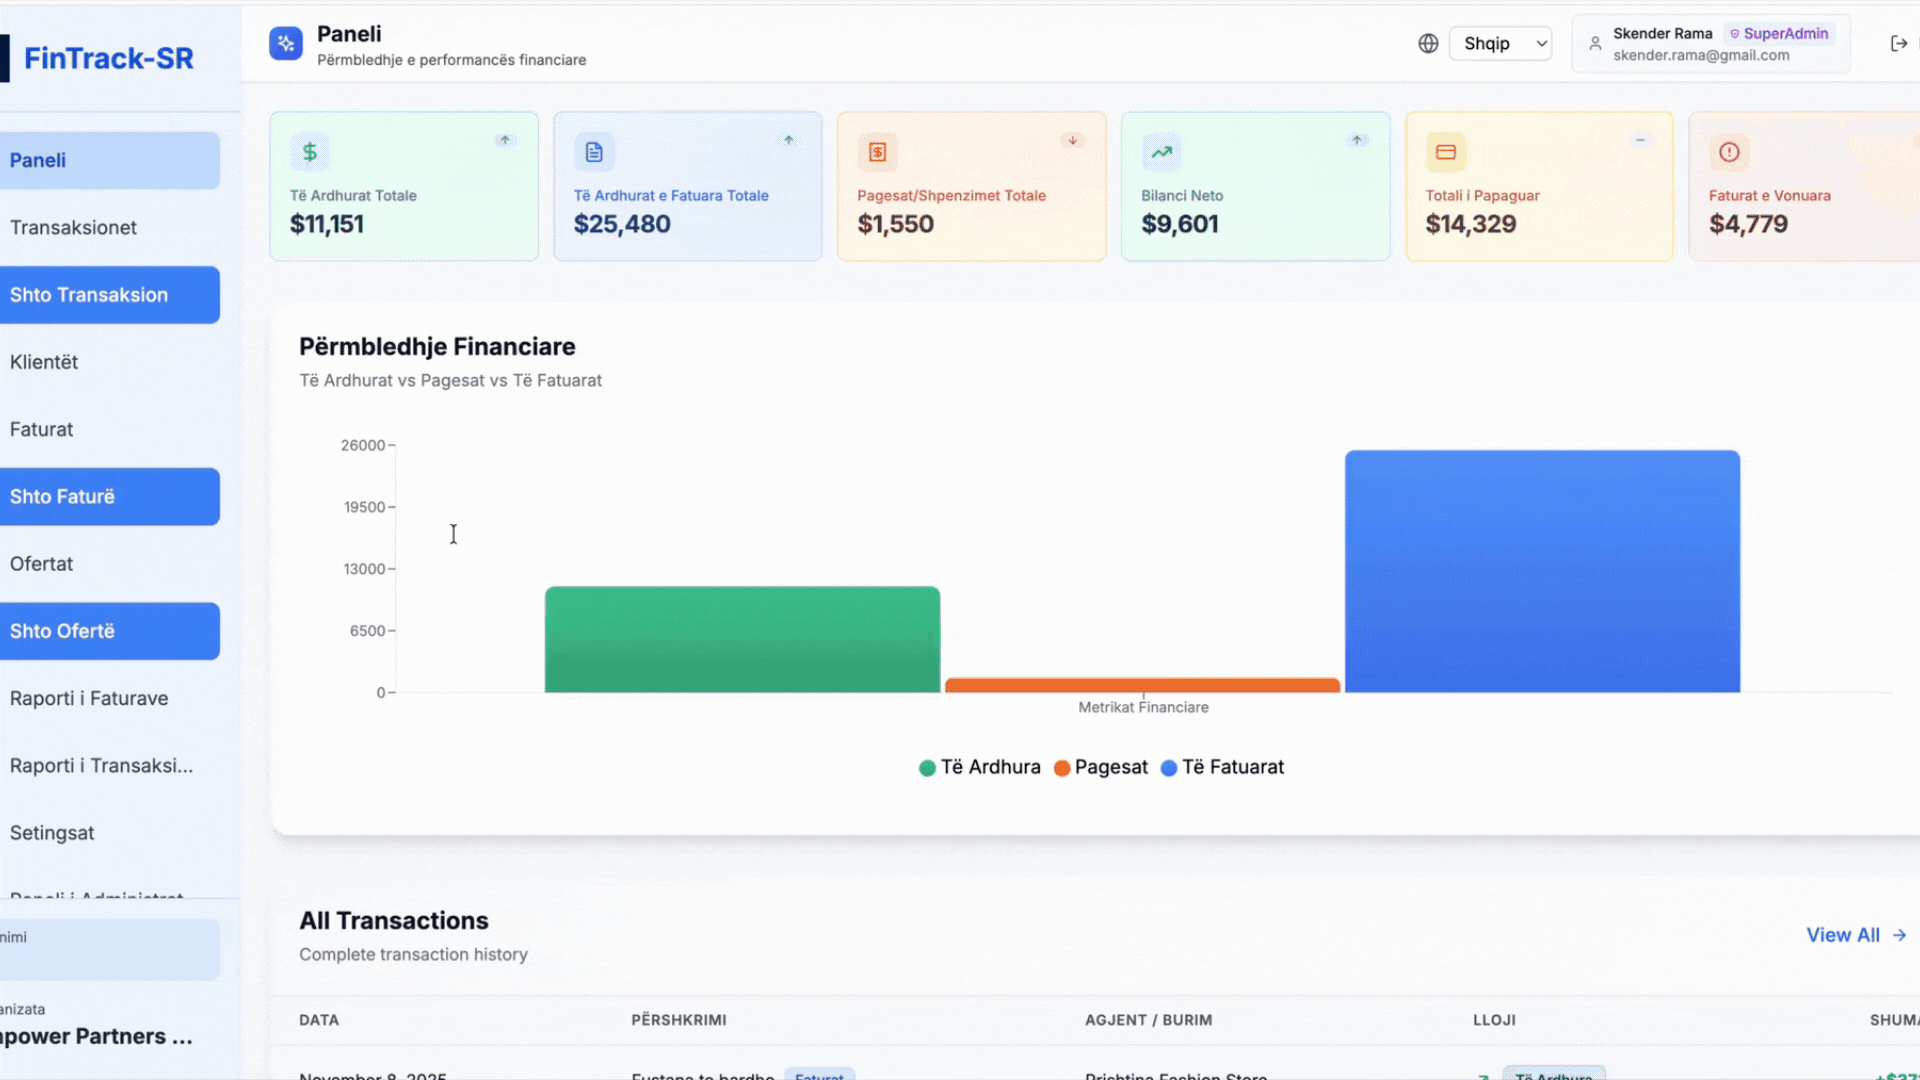The width and height of the screenshot is (1920, 1080).
Task: Select the credit card icon on Totali i Papaguar
Action: pyautogui.click(x=1445, y=152)
